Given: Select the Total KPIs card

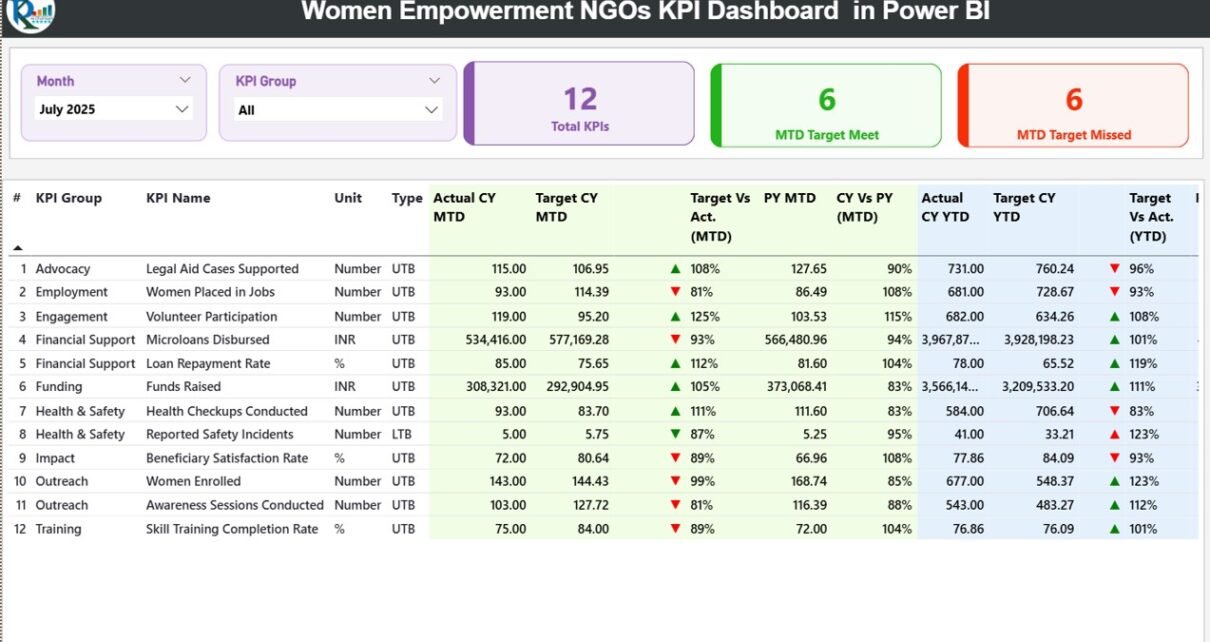Looking at the screenshot, I should click(x=580, y=104).
